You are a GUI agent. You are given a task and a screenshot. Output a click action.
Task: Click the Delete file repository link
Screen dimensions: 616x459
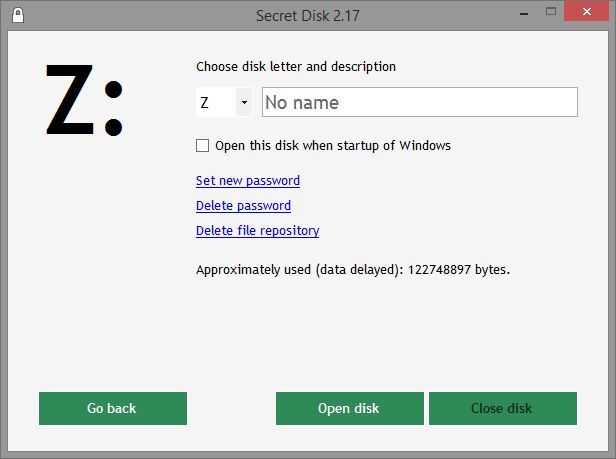click(257, 231)
